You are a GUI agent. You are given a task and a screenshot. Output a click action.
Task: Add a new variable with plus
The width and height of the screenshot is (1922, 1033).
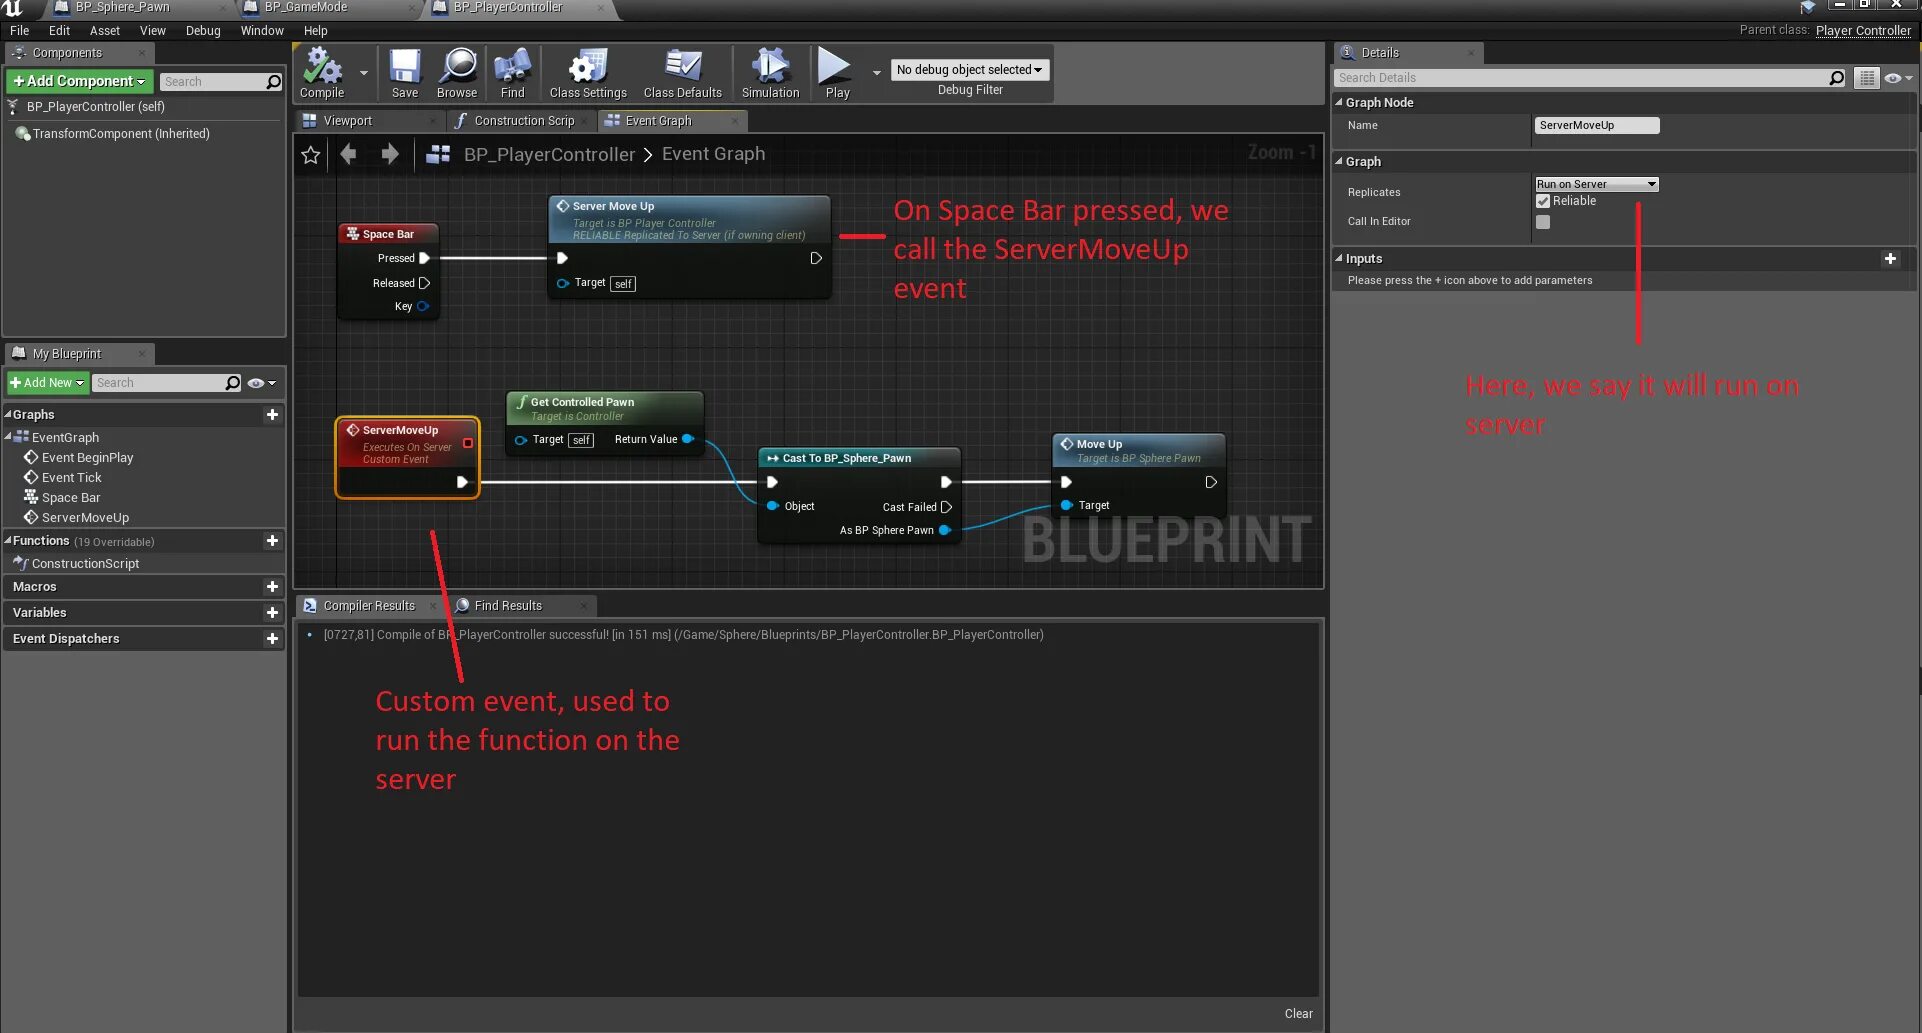click(x=272, y=613)
